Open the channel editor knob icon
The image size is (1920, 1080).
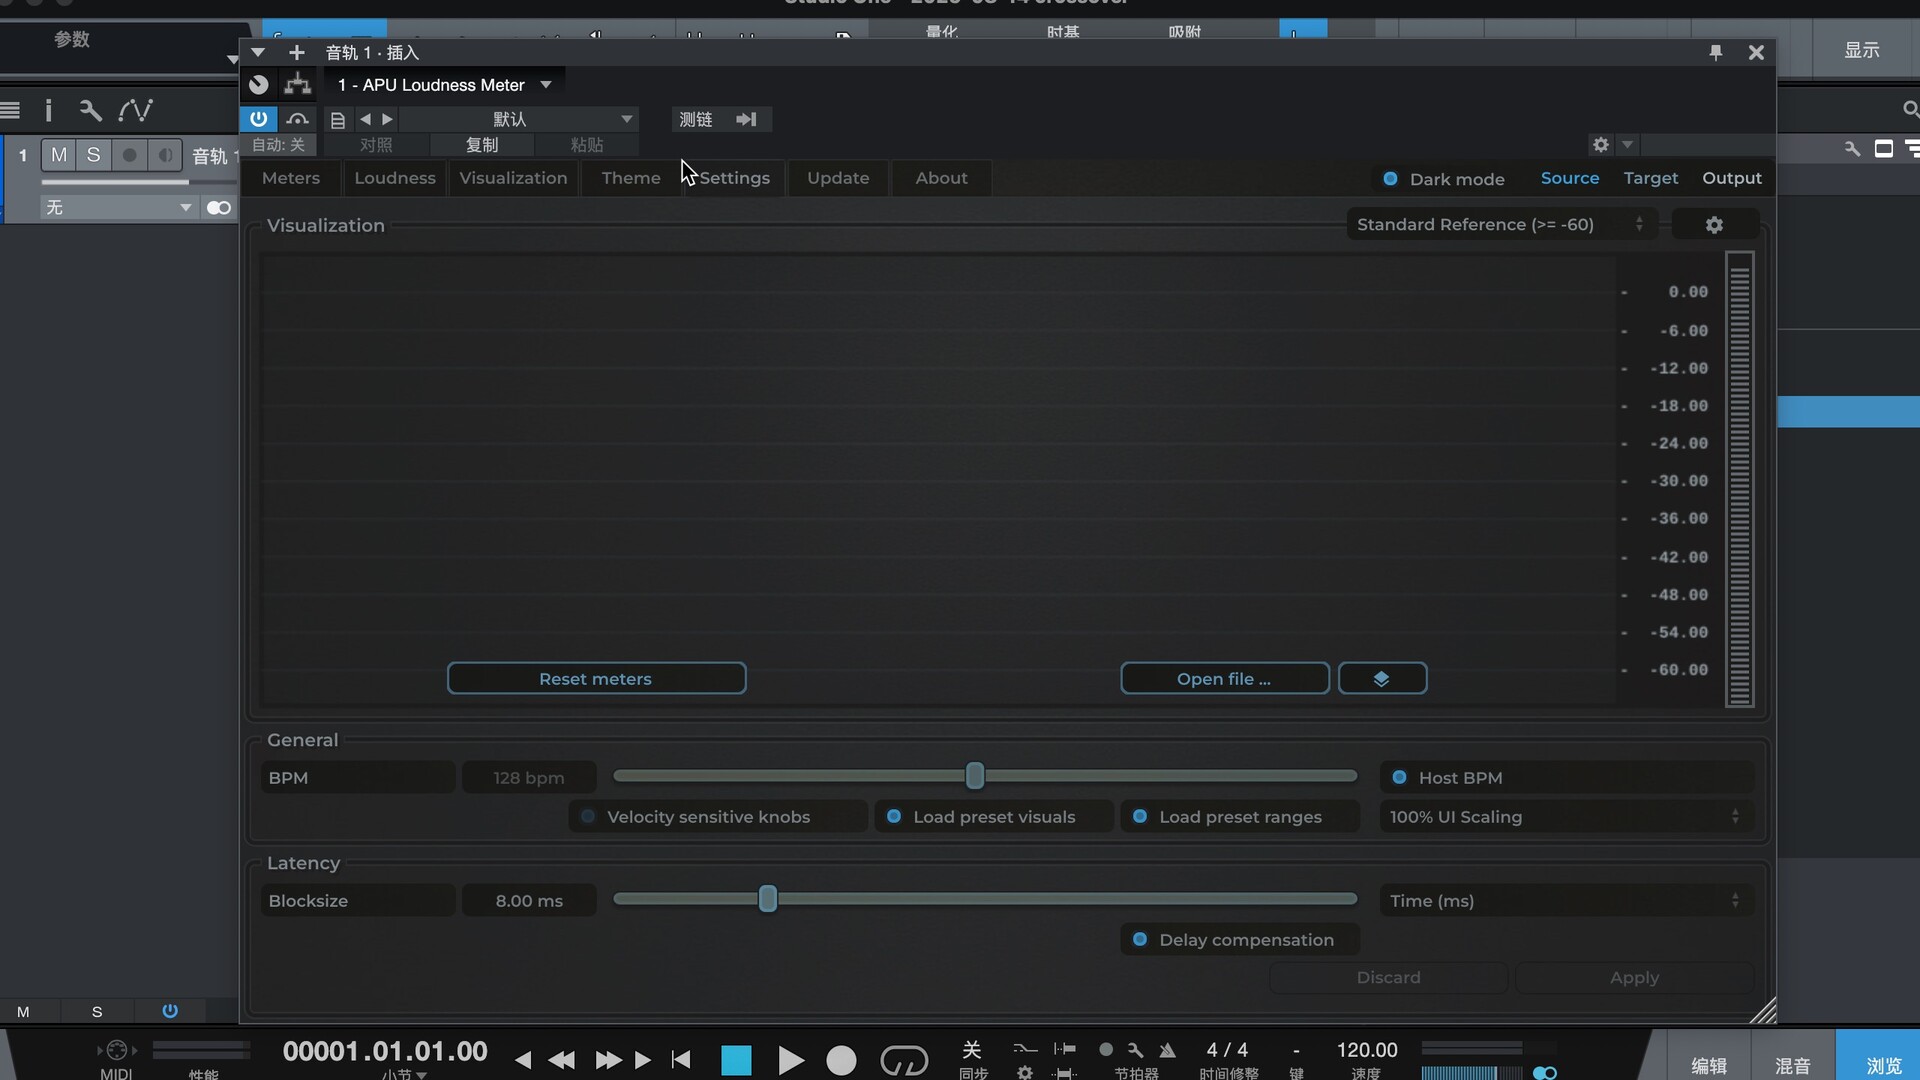point(259,85)
